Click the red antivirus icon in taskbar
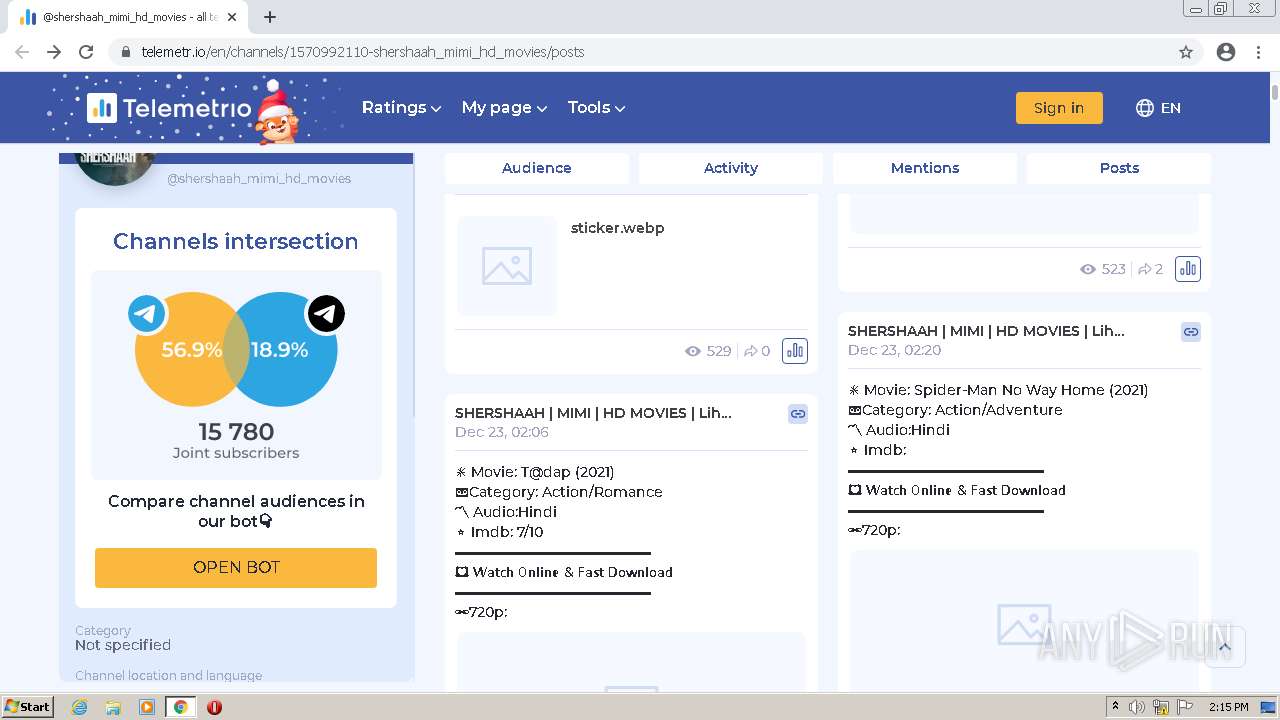The height and width of the screenshot is (720, 1280). click(214, 707)
